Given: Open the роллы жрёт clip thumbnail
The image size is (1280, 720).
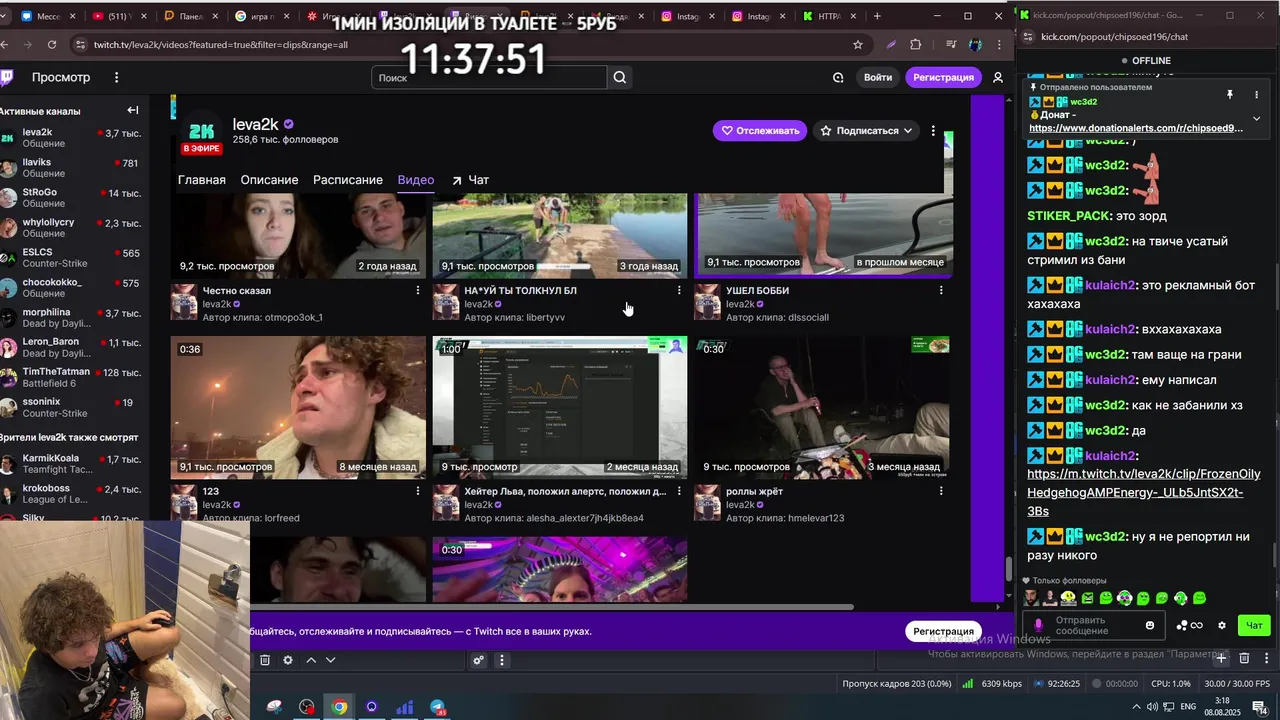Looking at the screenshot, I should click(x=822, y=407).
